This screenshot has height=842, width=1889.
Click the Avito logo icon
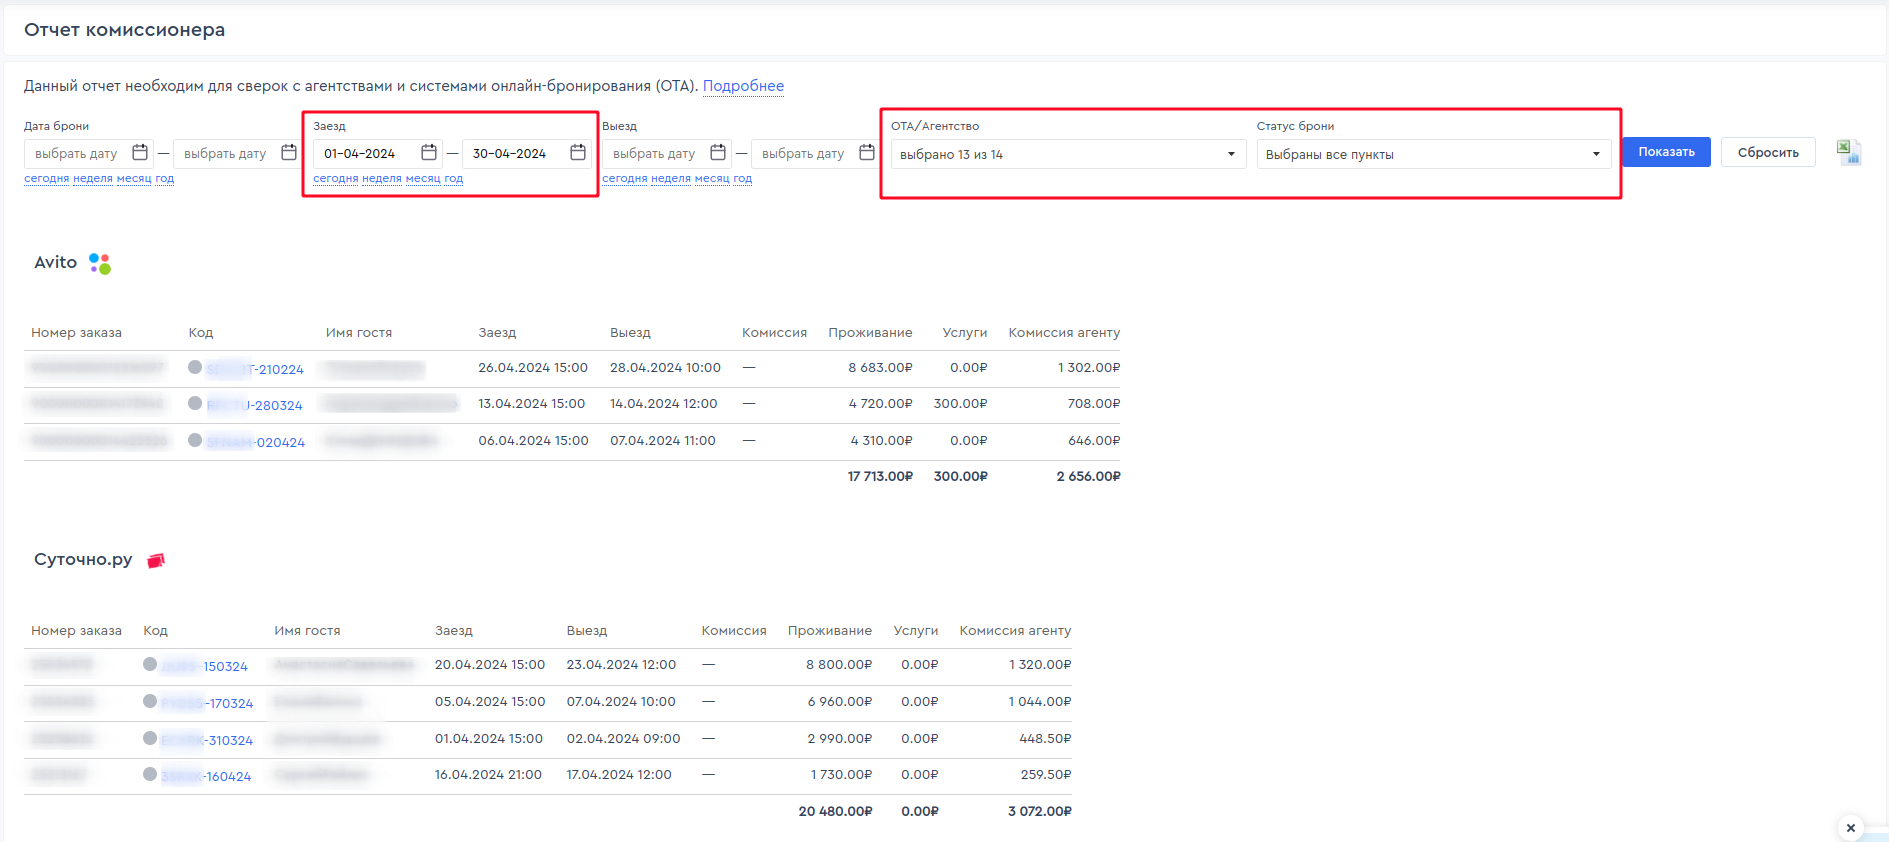click(100, 263)
